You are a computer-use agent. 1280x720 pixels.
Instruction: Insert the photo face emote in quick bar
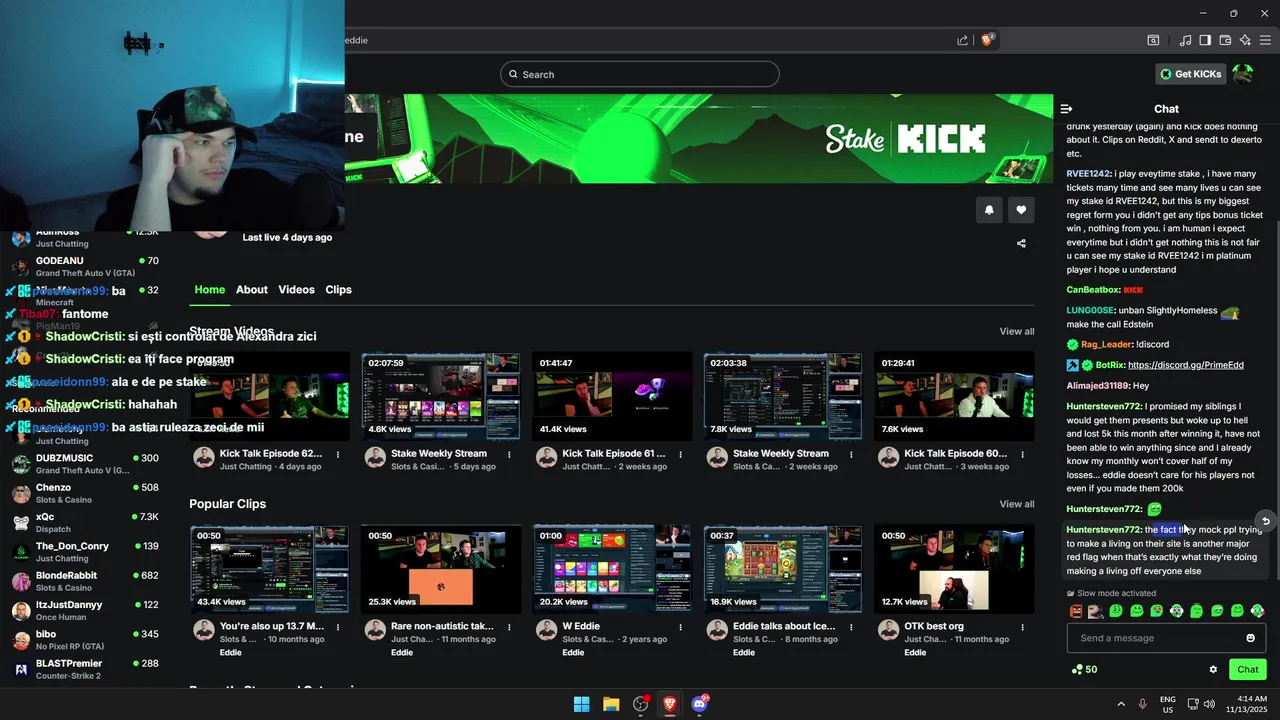pos(1096,611)
